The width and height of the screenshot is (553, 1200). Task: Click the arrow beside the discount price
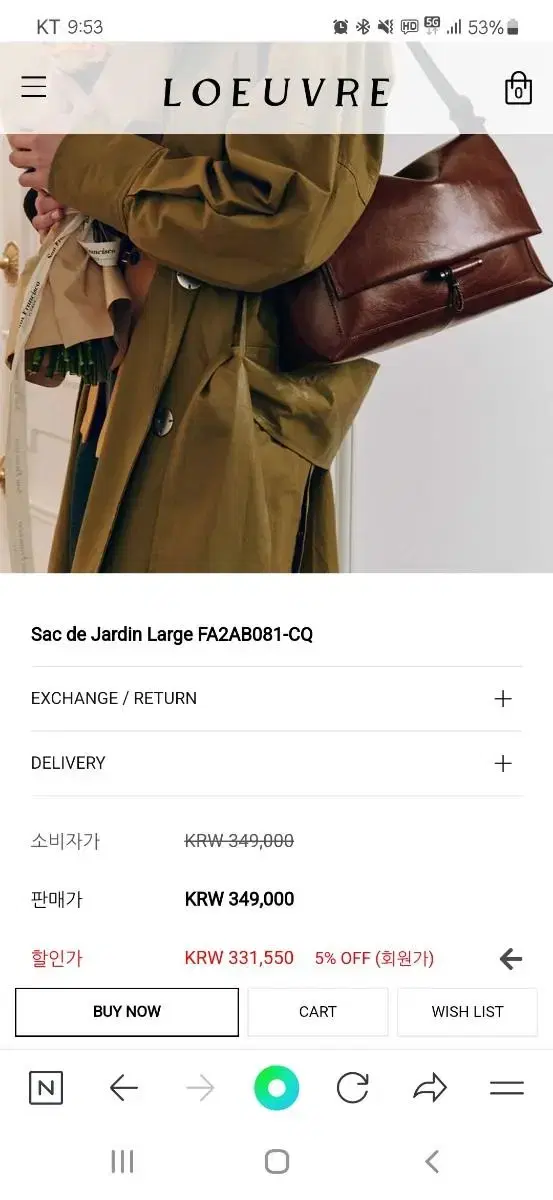[511, 959]
